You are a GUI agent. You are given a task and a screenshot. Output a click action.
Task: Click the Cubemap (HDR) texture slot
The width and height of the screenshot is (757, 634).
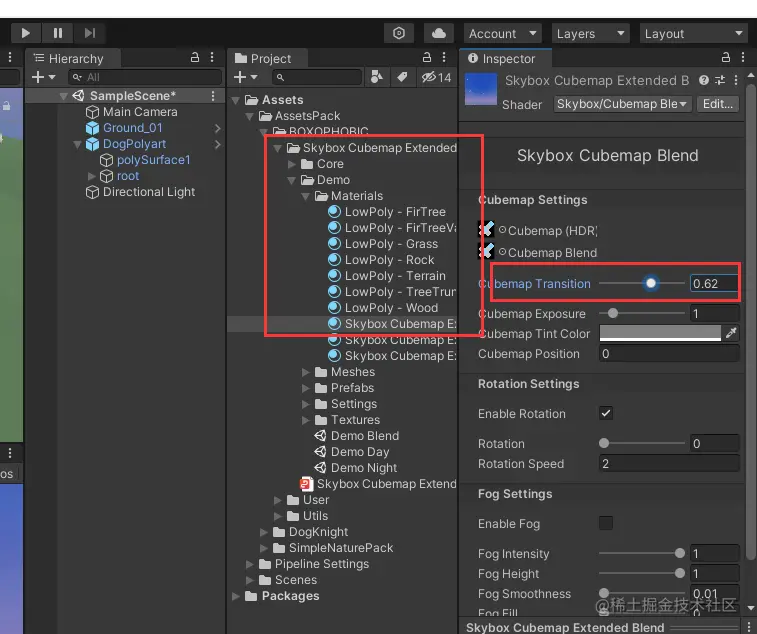[x=486, y=229]
